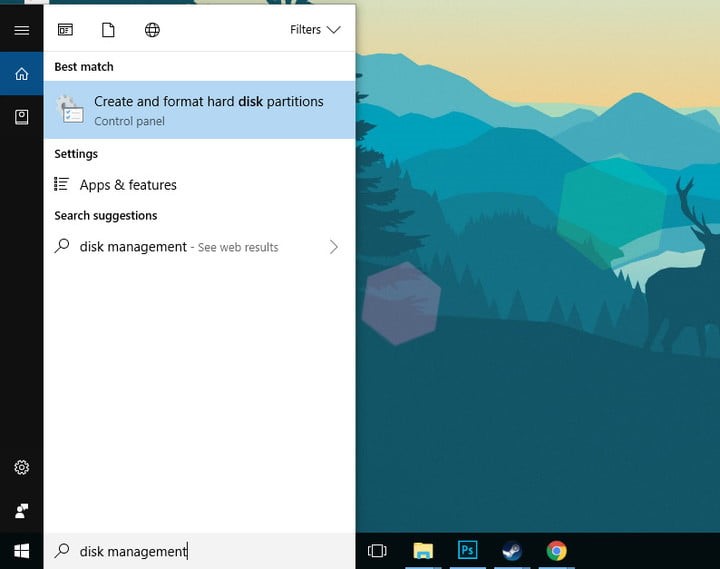Click the Search suggestions heading
The width and height of the screenshot is (720, 569).
[x=106, y=215]
